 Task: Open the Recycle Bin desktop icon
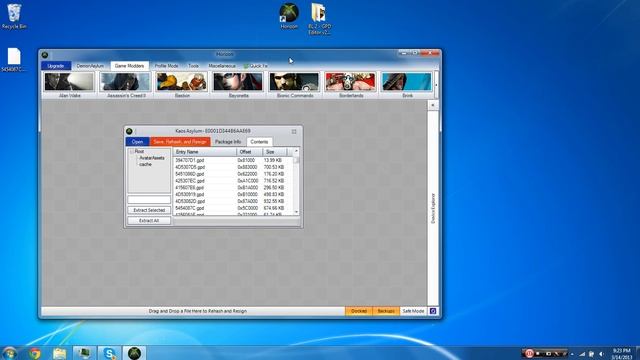14,16
